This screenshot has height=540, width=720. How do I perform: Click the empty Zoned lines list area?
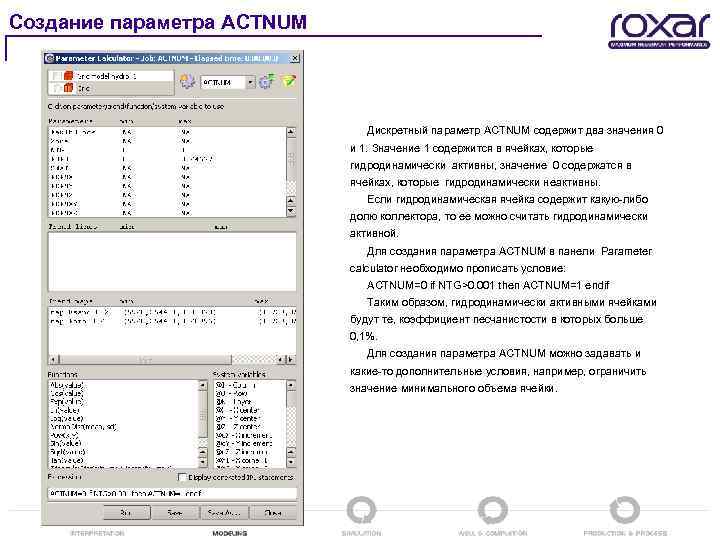(172, 261)
